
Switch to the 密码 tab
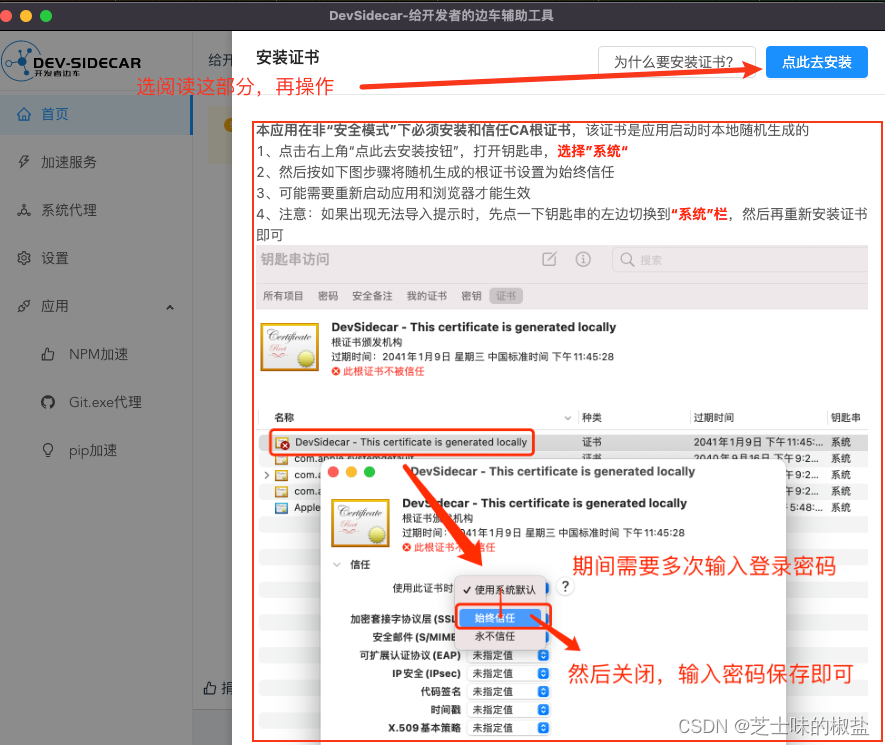[x=328, y=296]
